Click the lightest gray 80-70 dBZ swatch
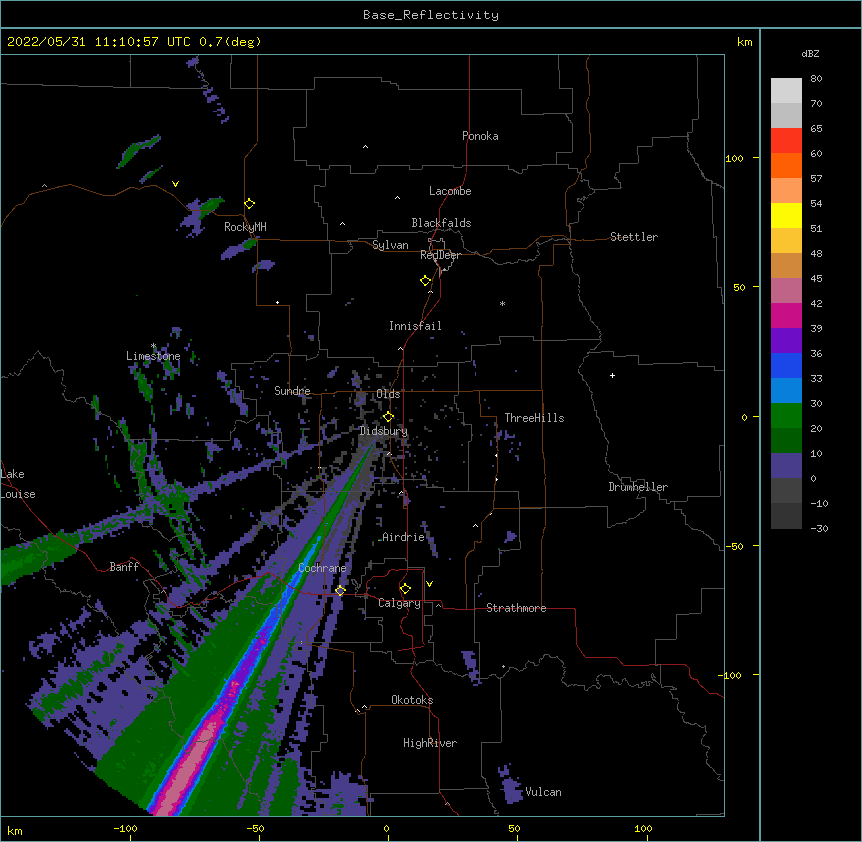Image resolution: width=862 pixels, height=842 pixels. click(x=786, y=91)
